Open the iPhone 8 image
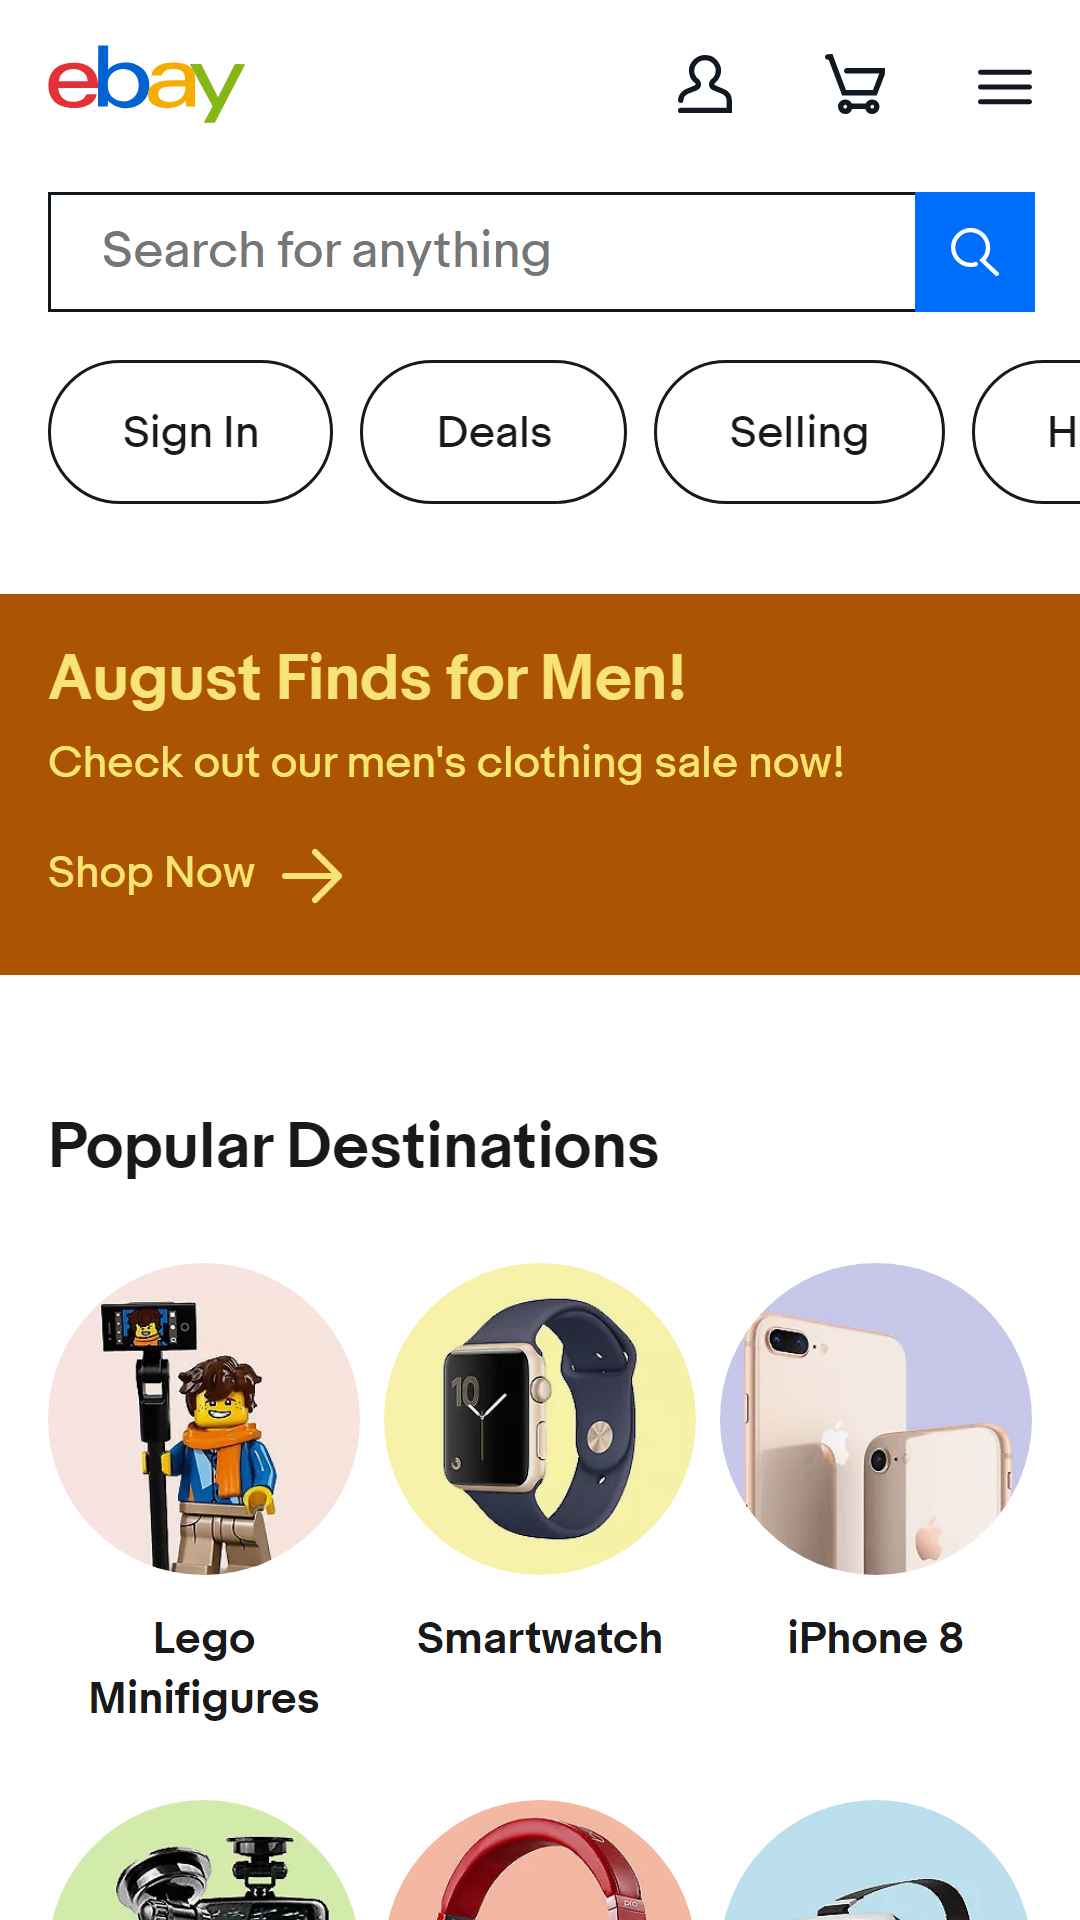Image resolution: width=1080 pixels, height=1920 pixels. click(x=876, y=1419)
